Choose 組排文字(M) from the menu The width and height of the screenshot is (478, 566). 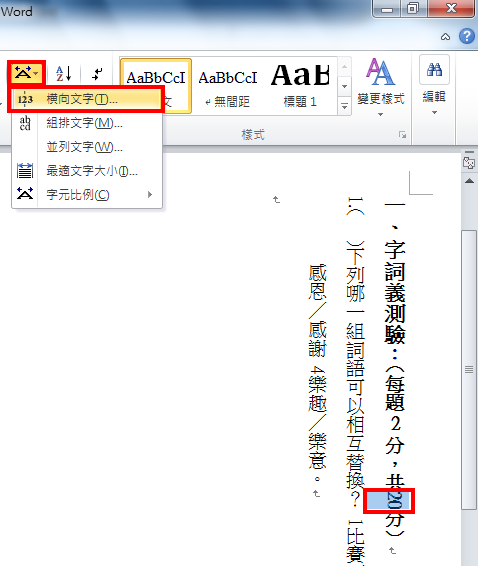(x=87, y=123)
